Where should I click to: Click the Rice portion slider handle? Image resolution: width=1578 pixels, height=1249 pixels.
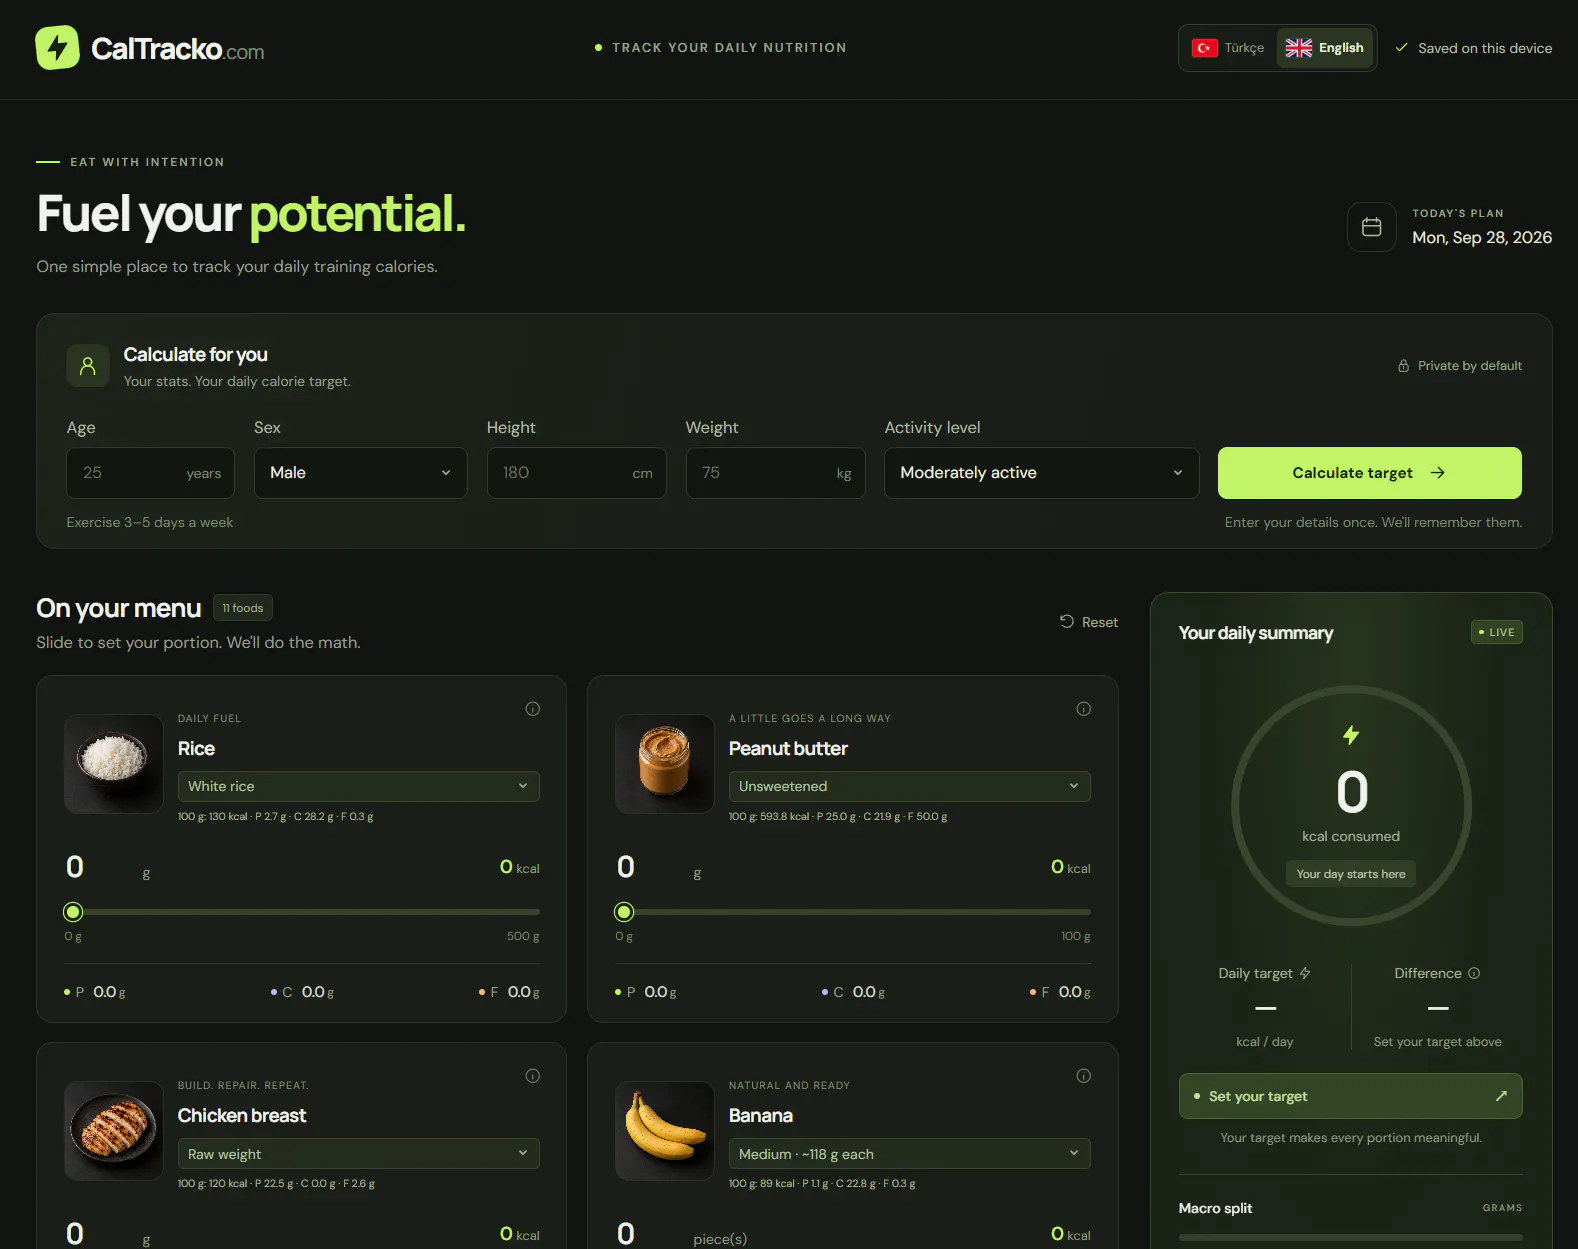coord(73,912)
